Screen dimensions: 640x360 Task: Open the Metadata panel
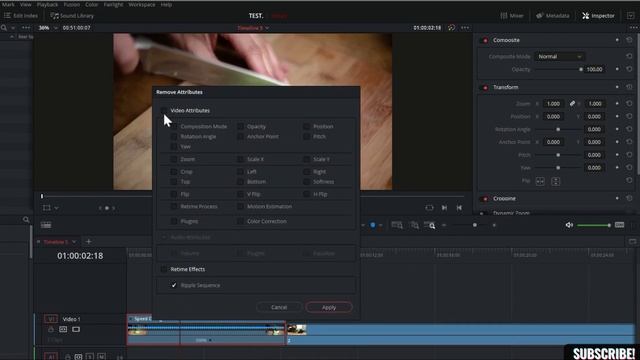(552, 16)
